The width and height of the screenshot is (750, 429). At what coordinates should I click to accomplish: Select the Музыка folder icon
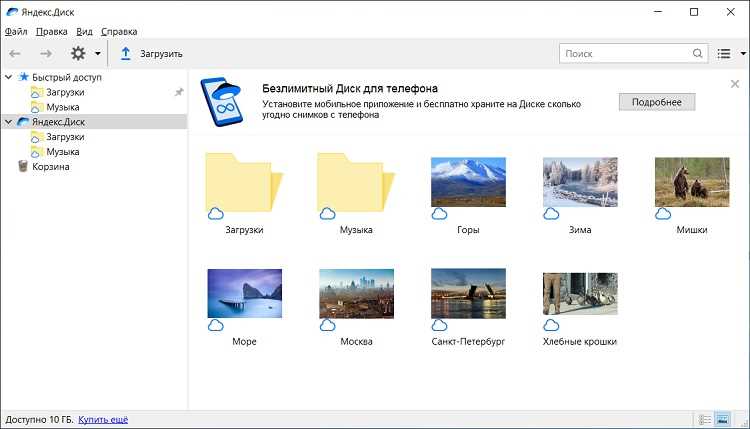[356, 182]
